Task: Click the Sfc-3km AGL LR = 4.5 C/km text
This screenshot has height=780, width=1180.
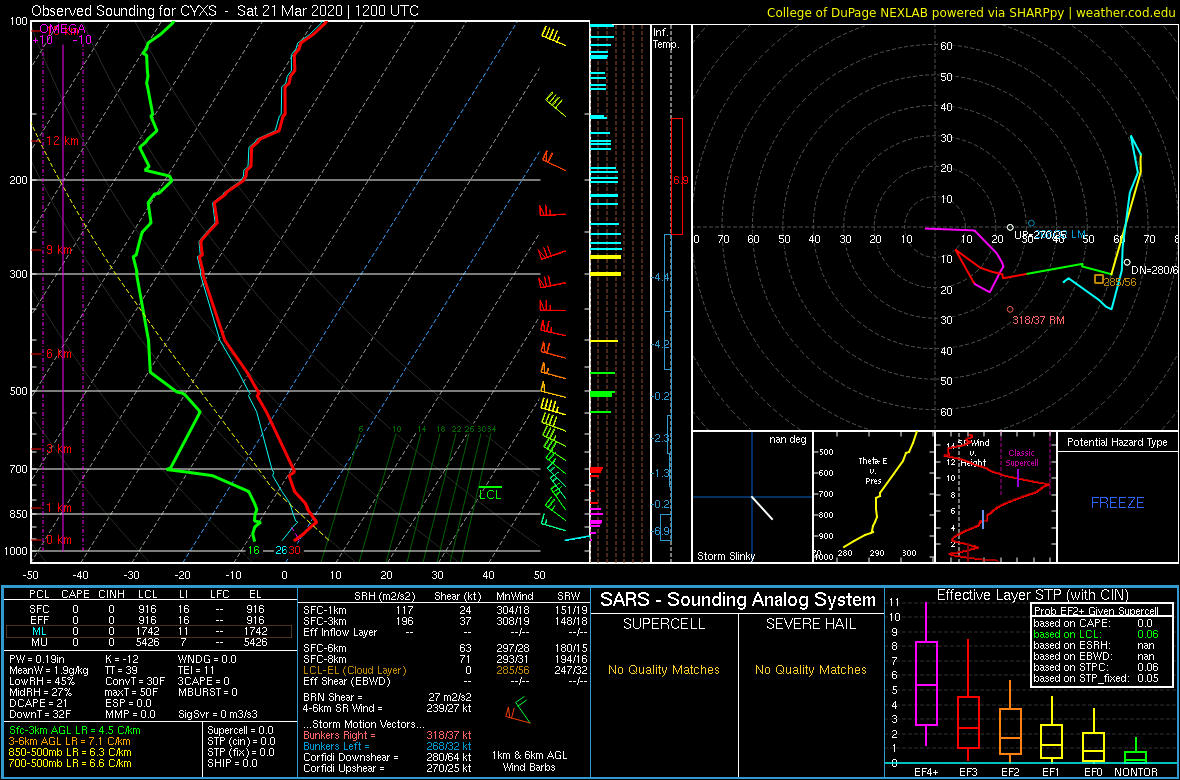Action: 75,730
